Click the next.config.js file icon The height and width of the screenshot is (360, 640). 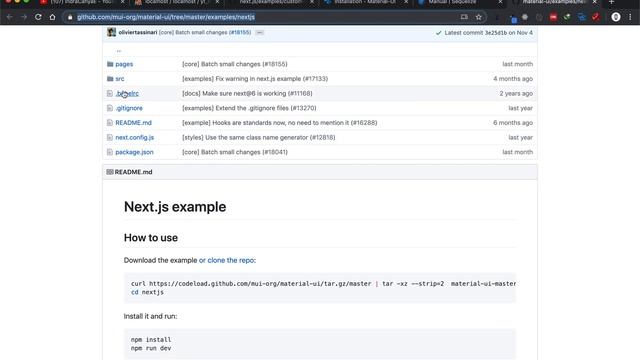(110, 138)
